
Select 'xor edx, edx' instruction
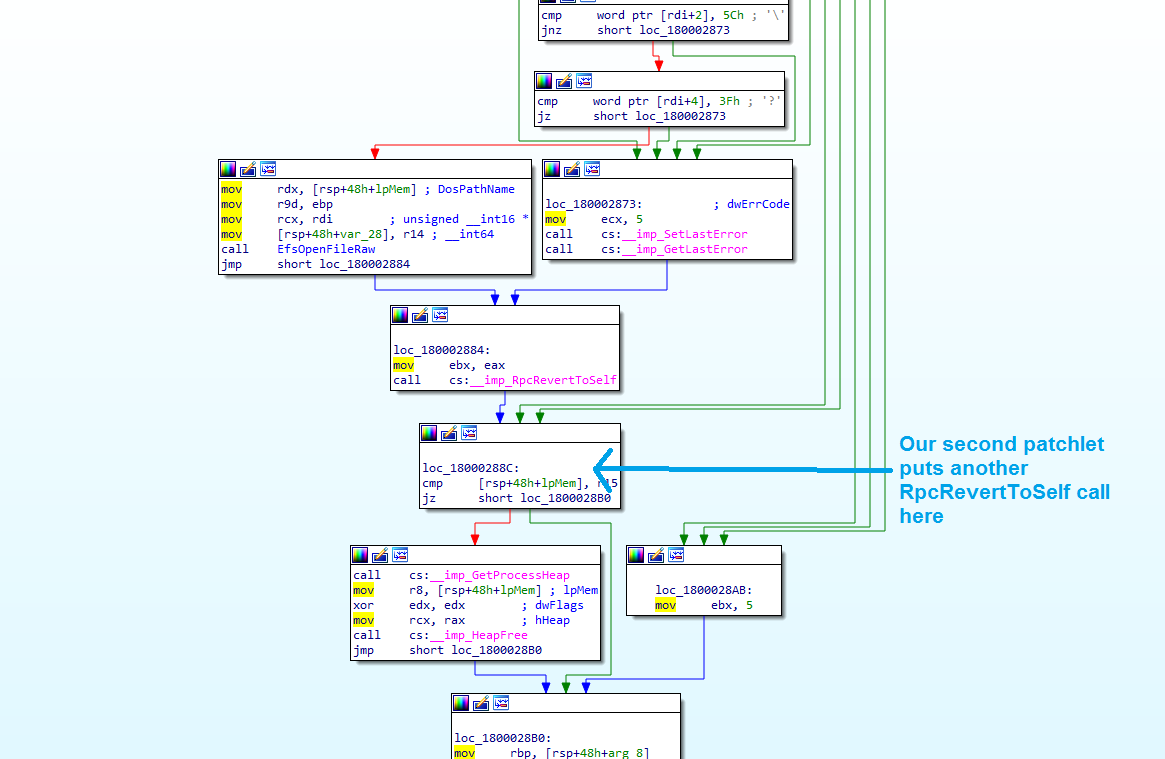[409, 605]
